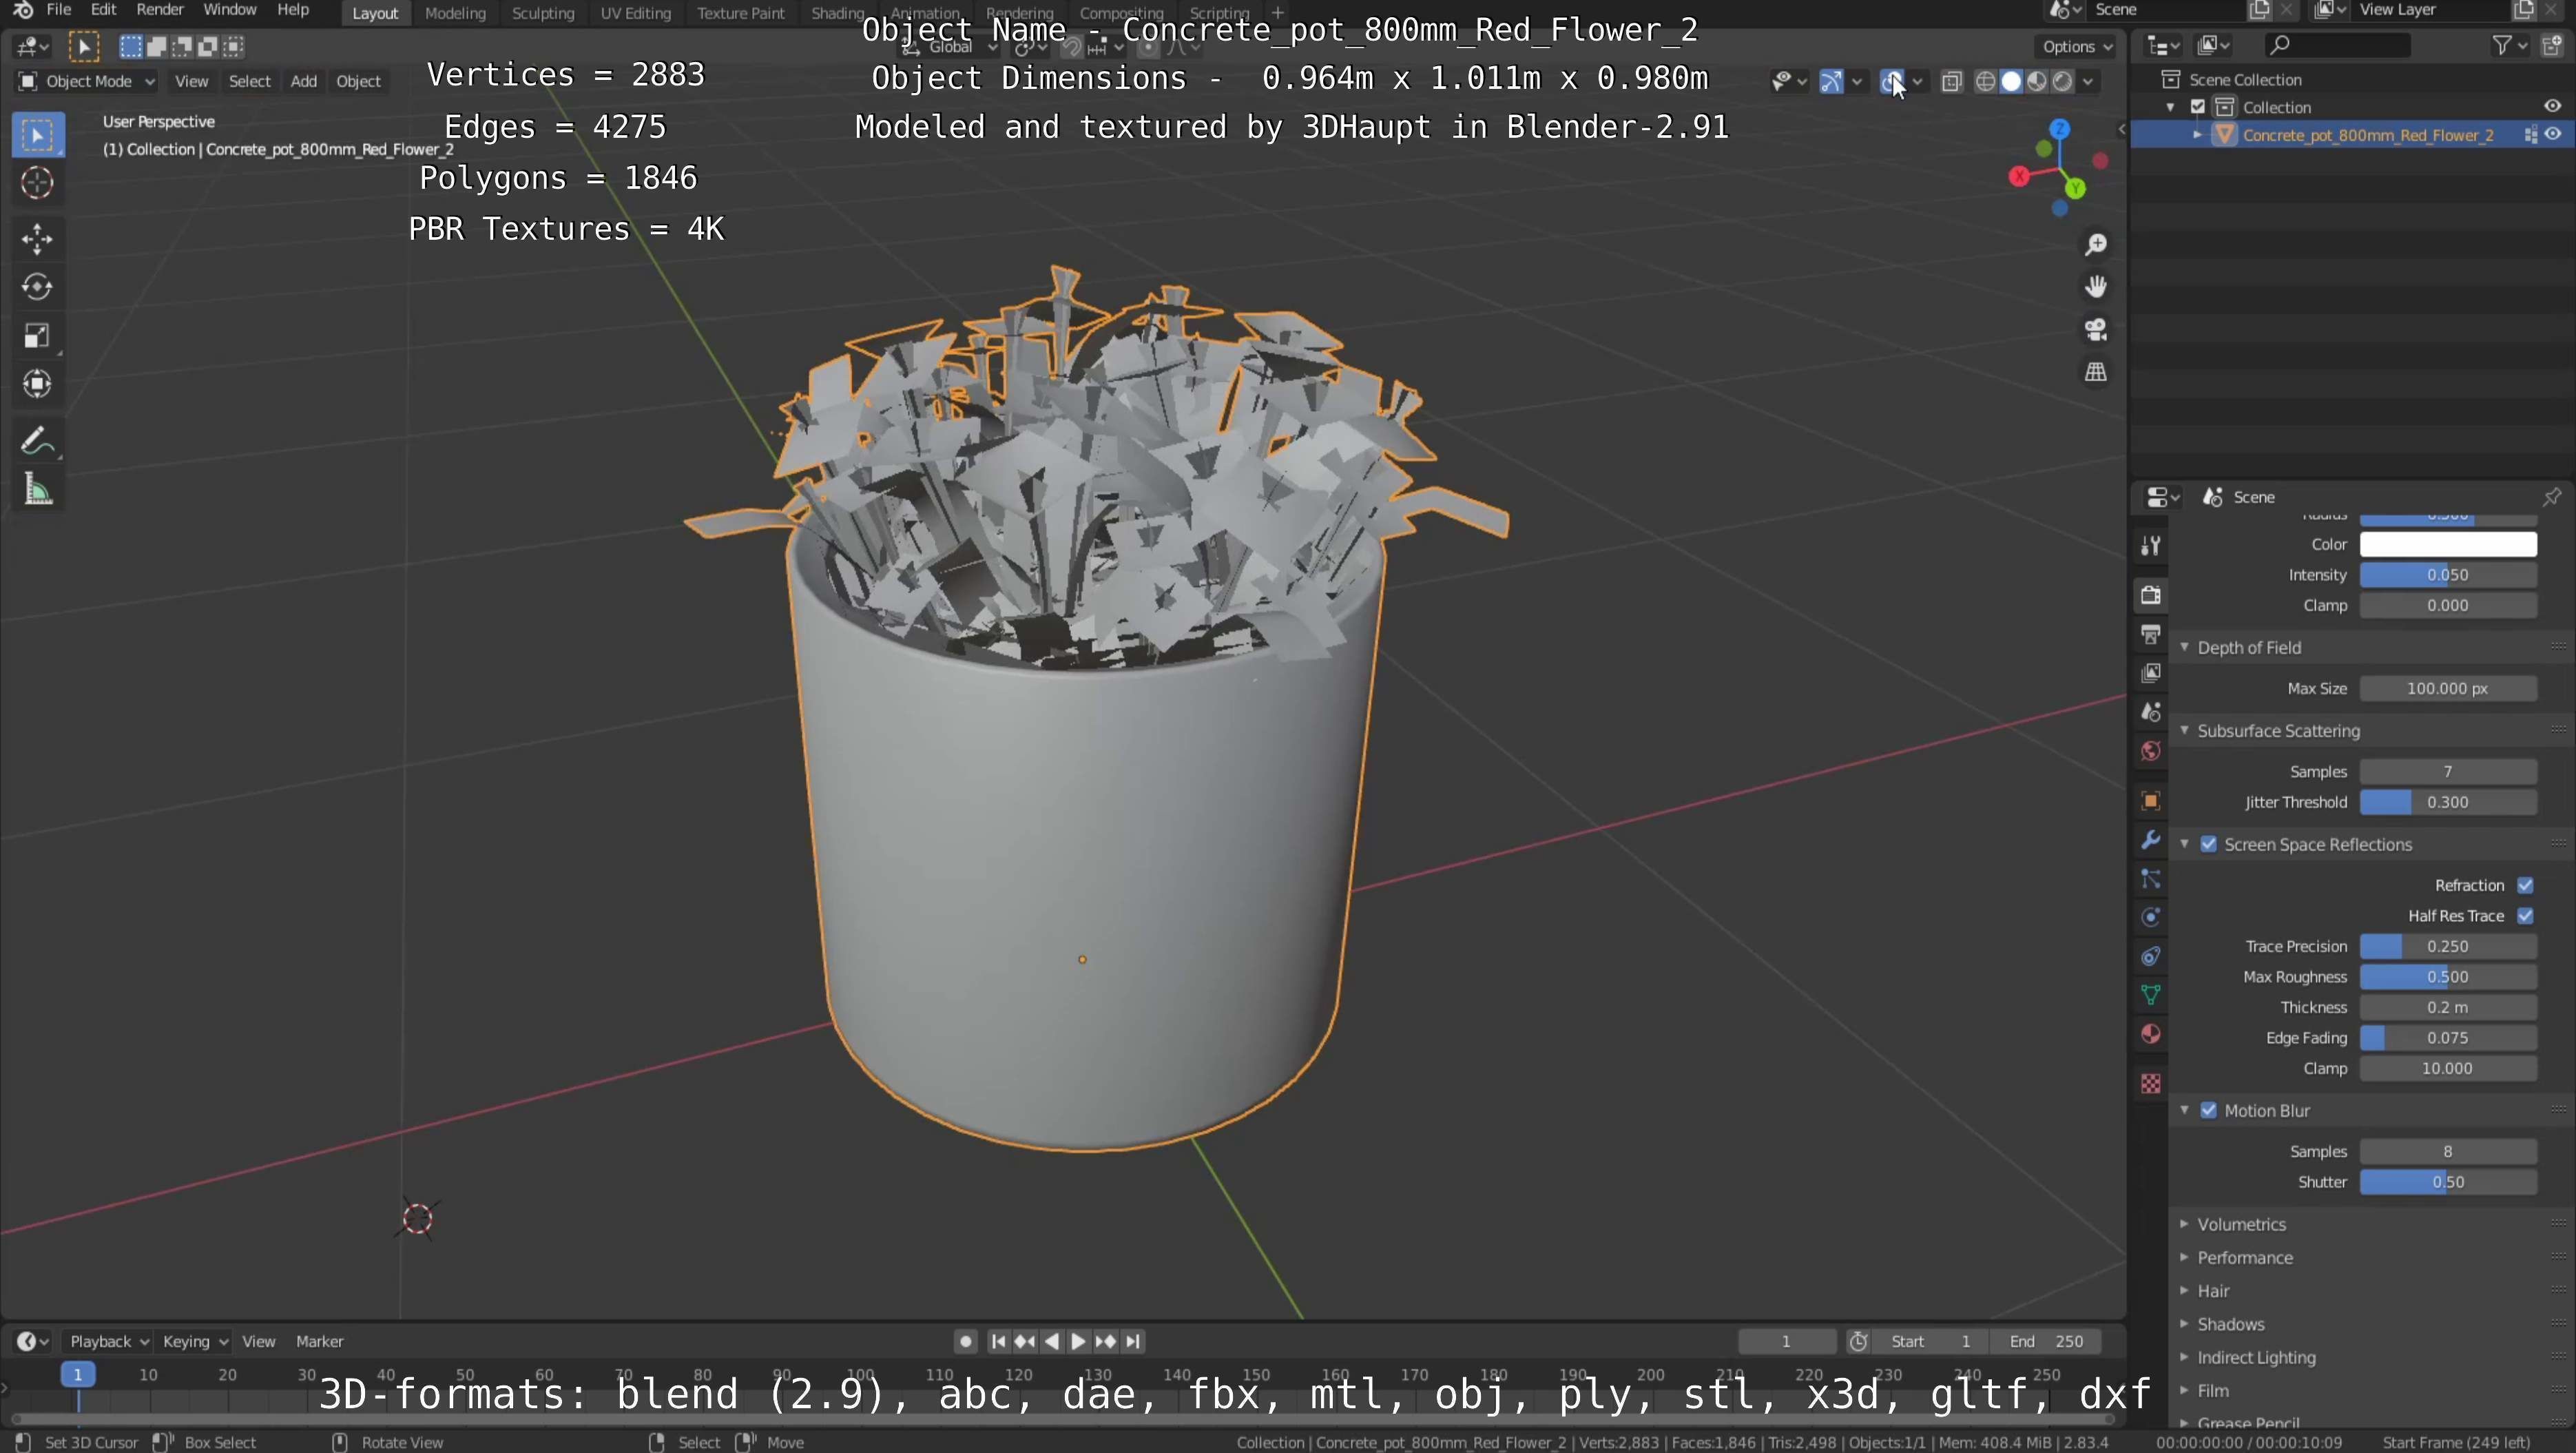
Task: Open the View Layer properties tab
Action: point(2151,673)
